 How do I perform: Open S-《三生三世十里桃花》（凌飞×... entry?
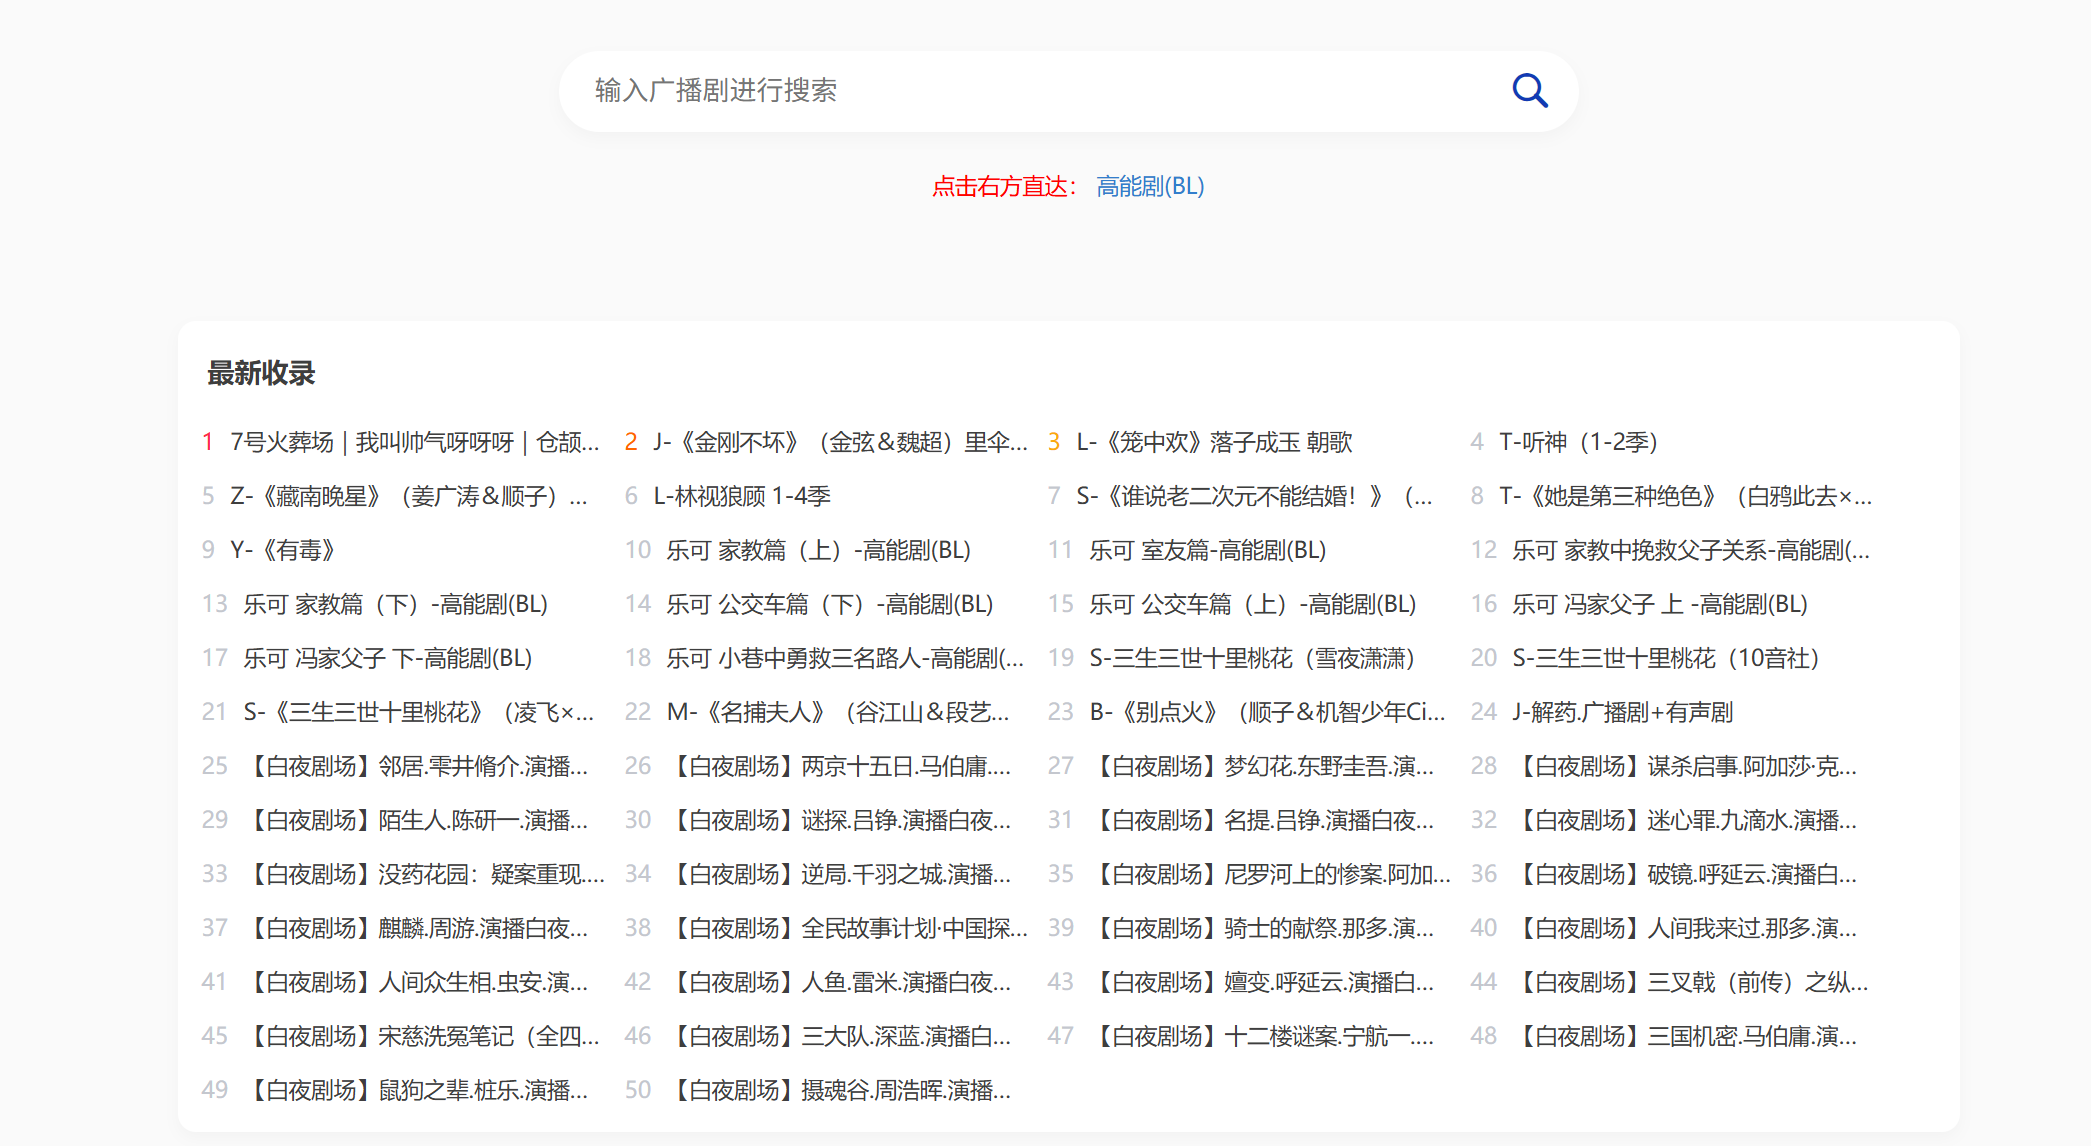pos(419,712)
